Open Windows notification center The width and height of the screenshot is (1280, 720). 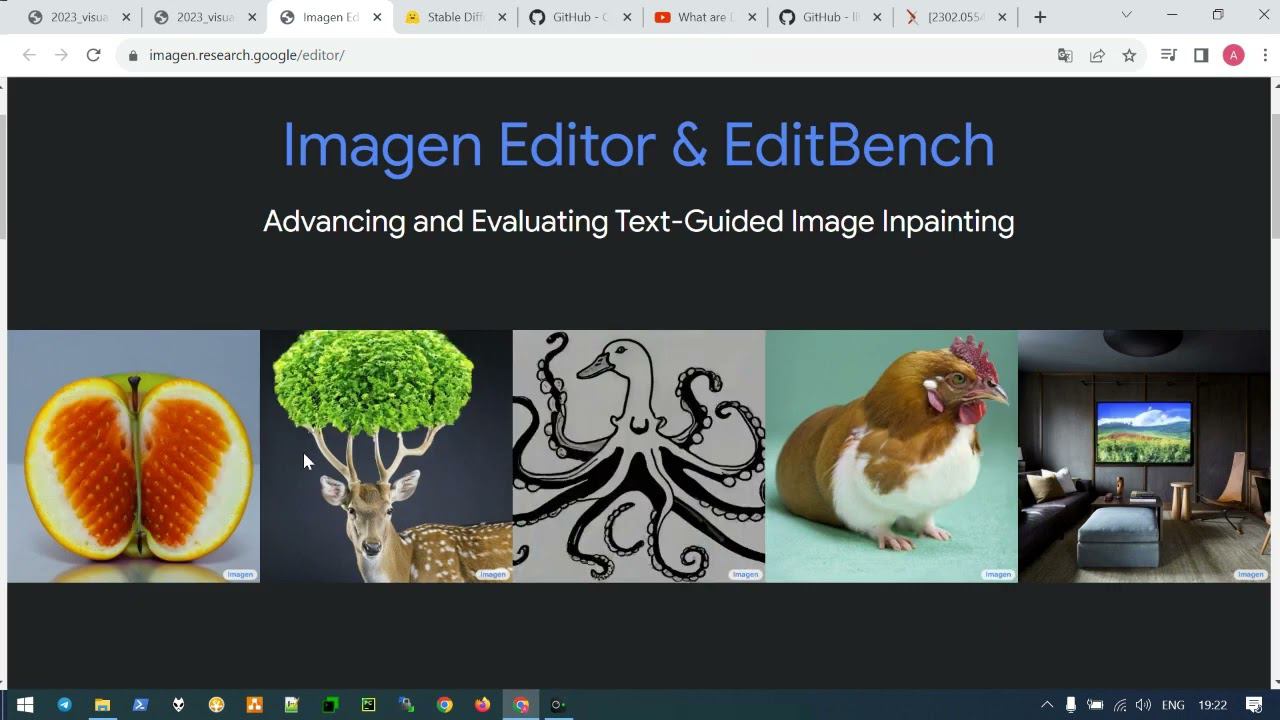(x=1254, y=705)
